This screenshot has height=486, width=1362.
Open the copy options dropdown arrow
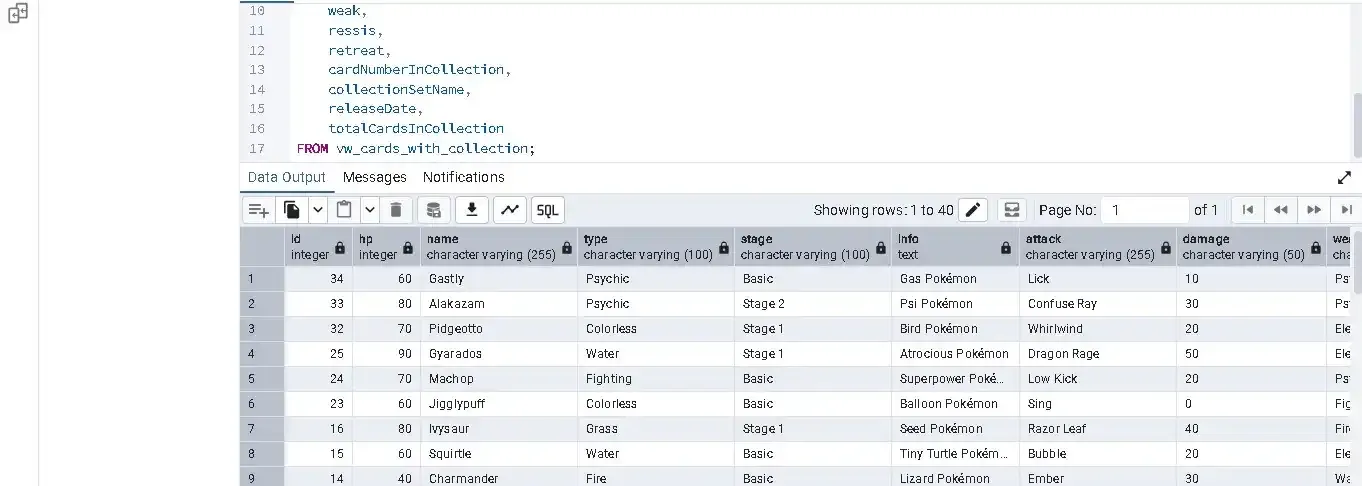click(x=317, y=210)
